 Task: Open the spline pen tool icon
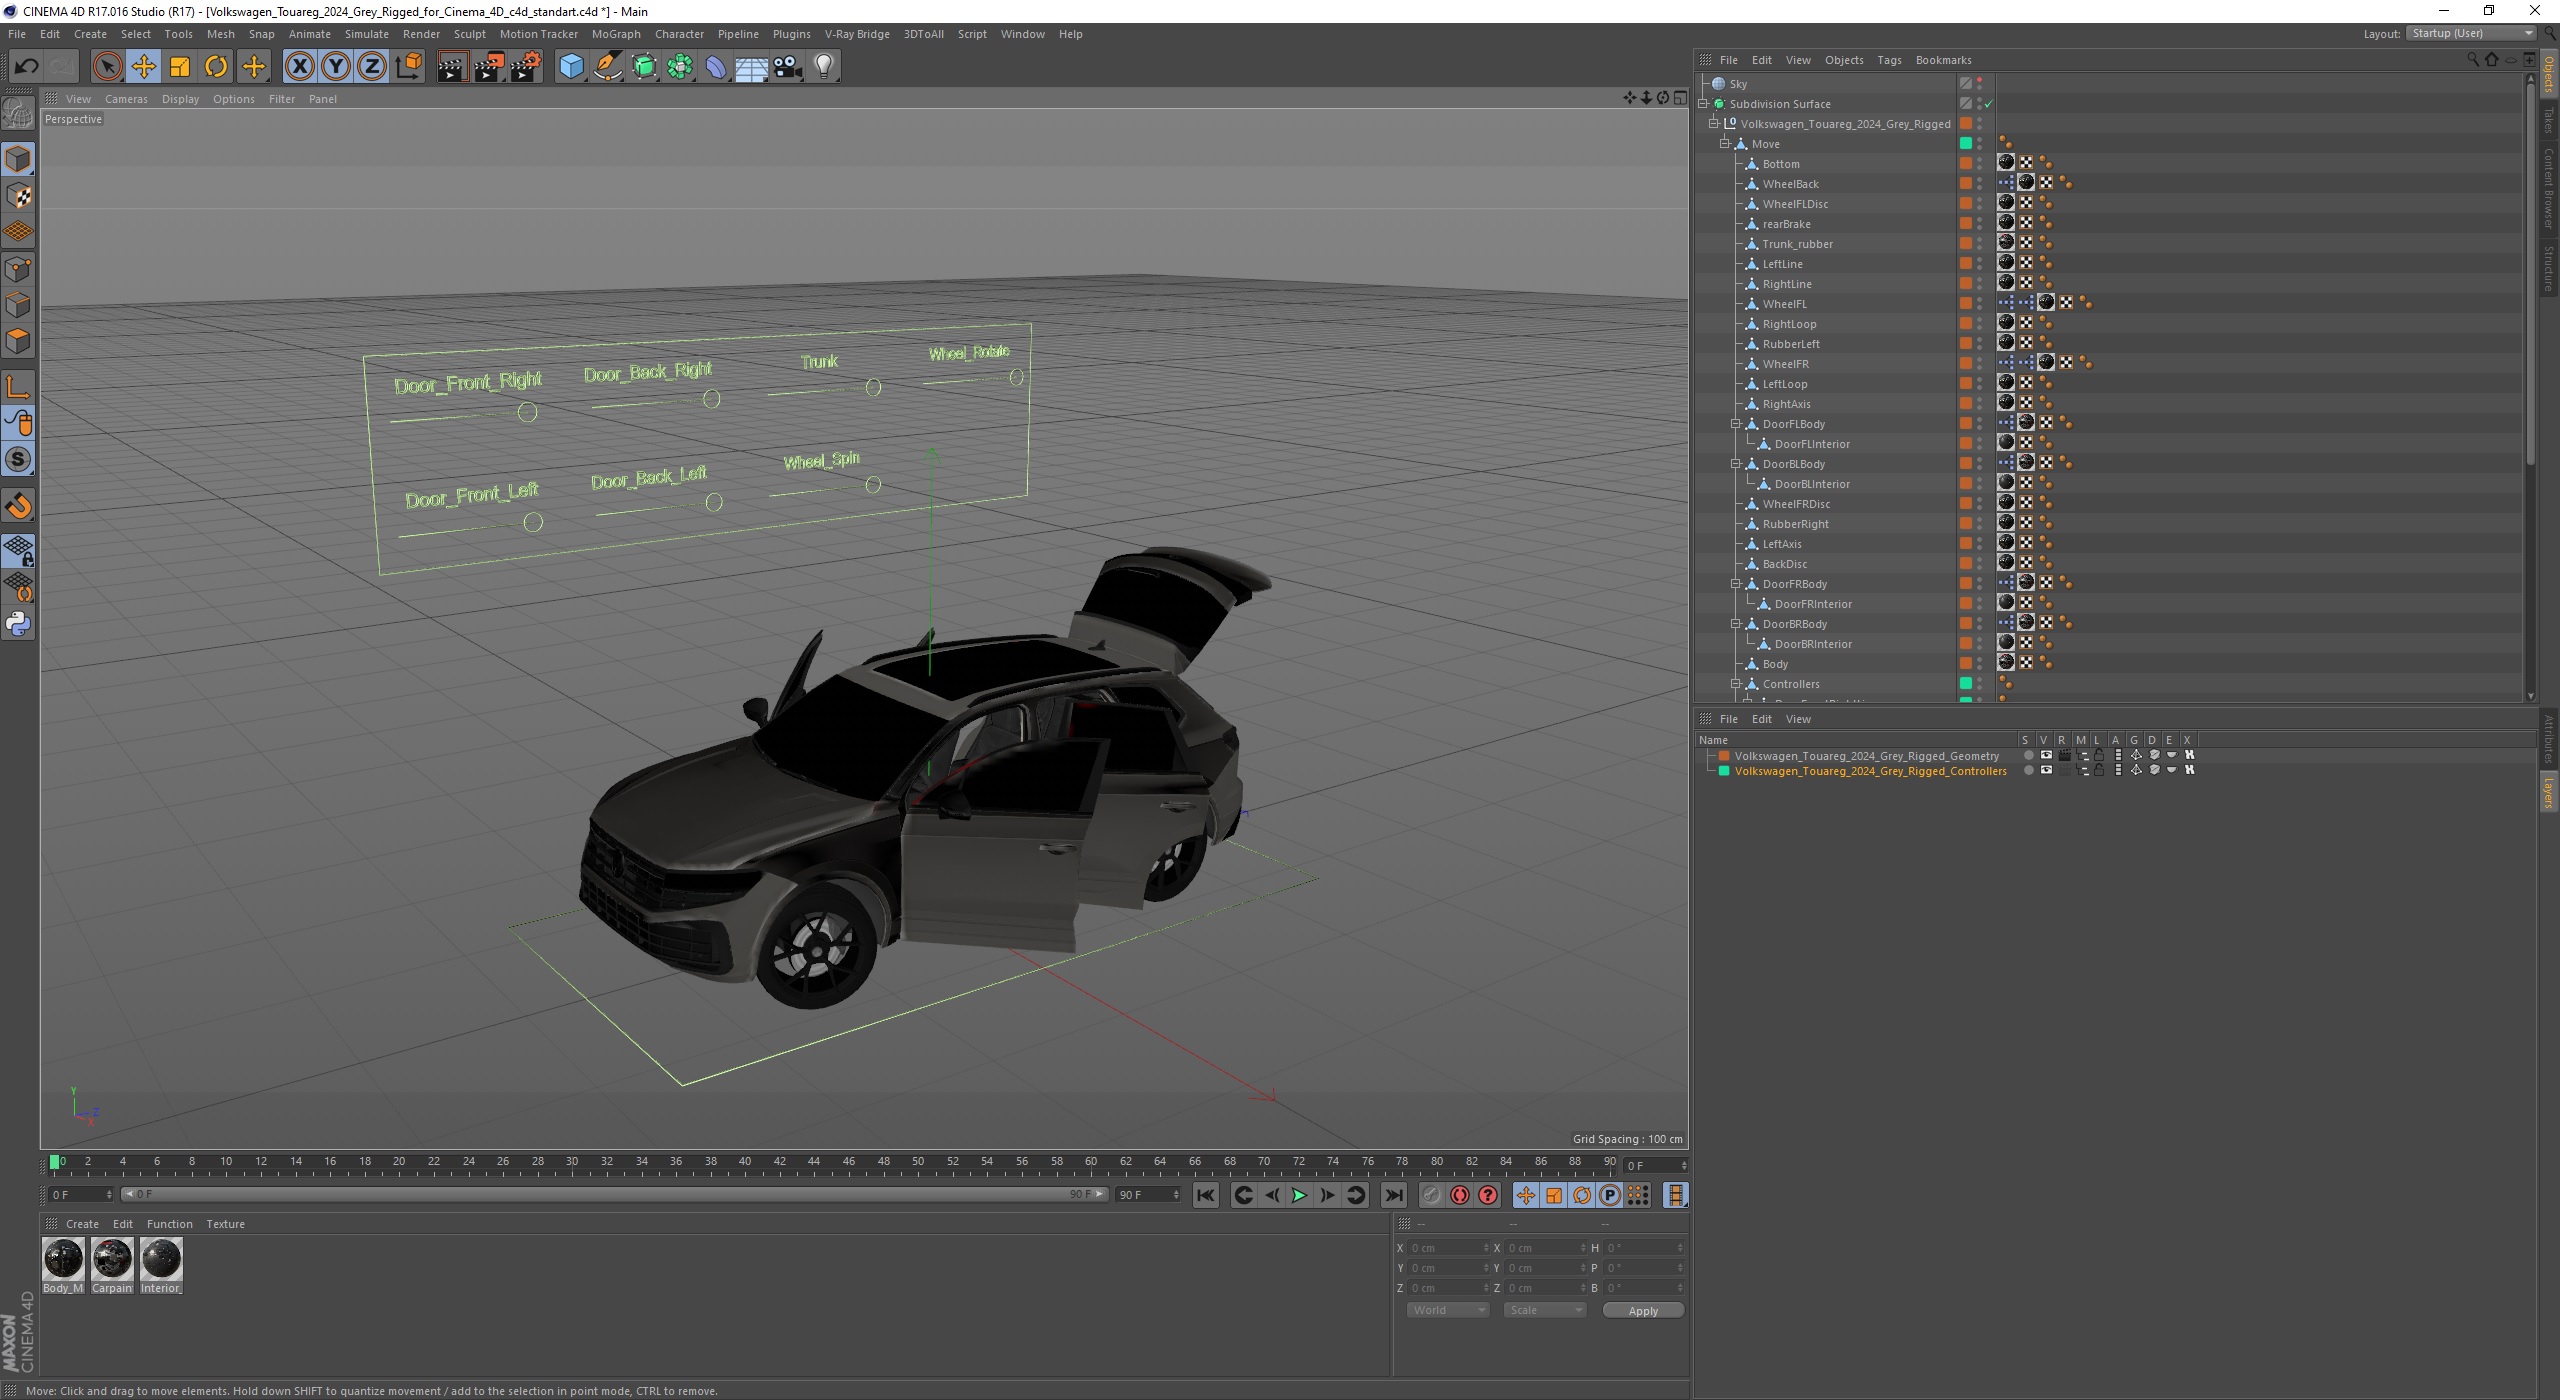(x=607, y=67)
